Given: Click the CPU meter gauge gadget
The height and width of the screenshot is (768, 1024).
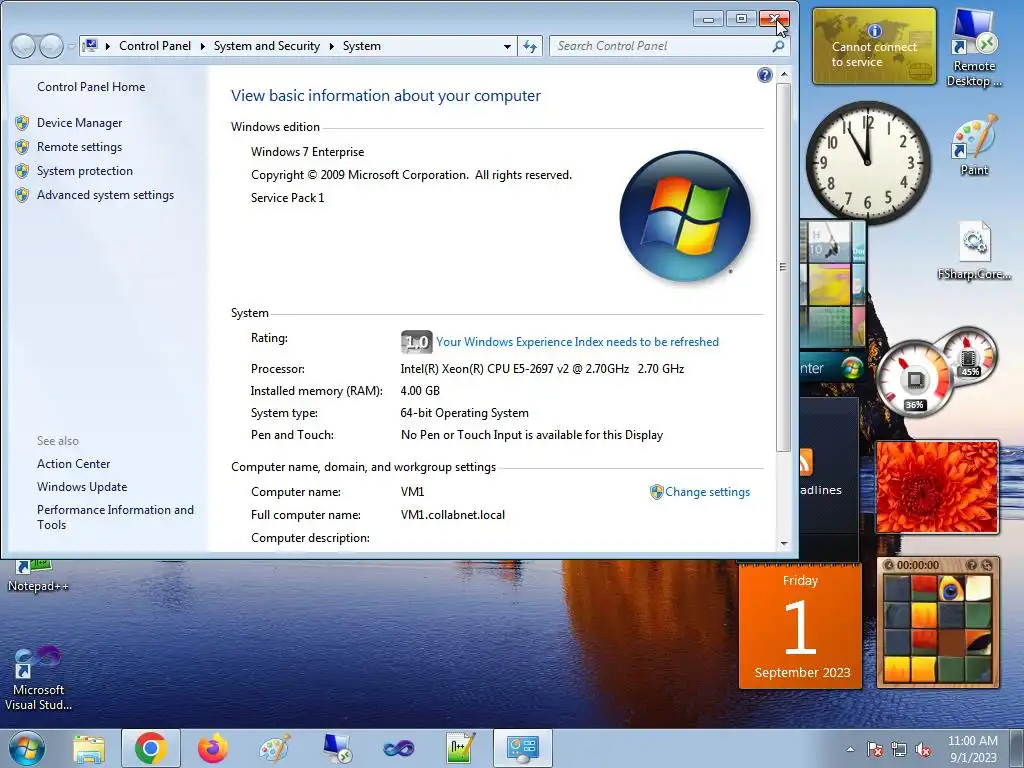Looking at the screenshot, I should pyautogui.click(x=914, y=379).
